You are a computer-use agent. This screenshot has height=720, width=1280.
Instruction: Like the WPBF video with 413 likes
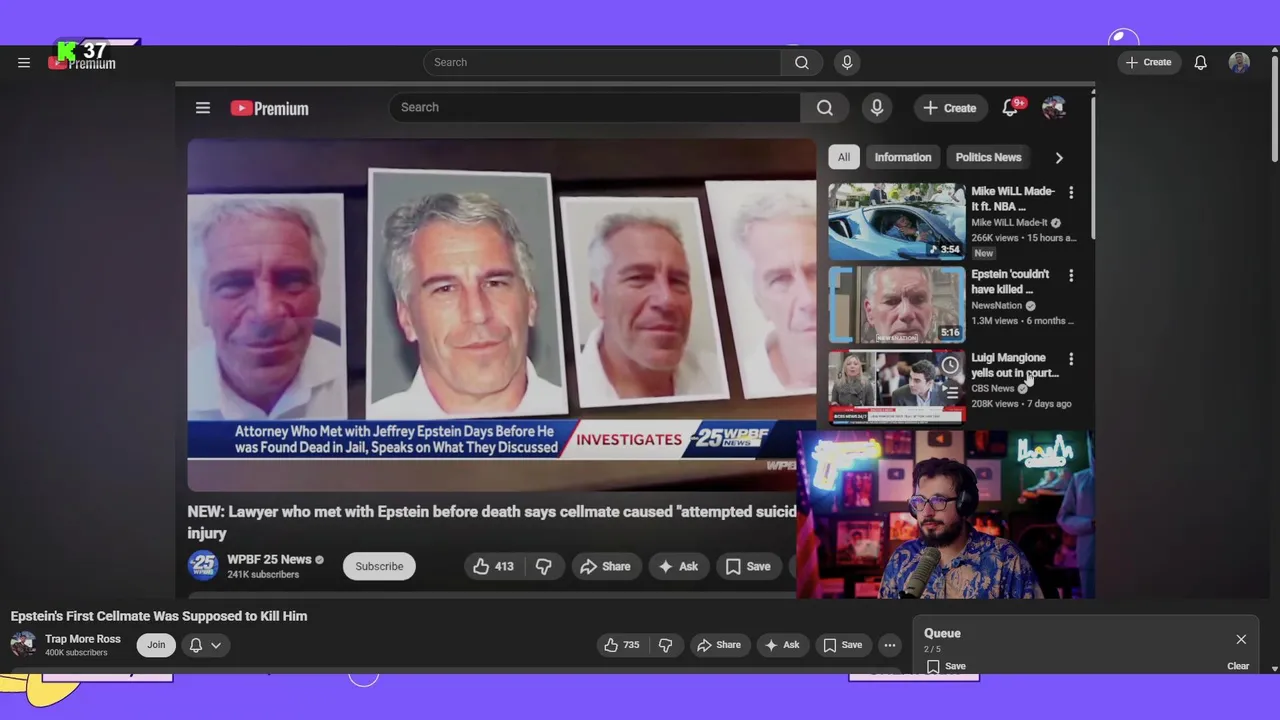click(494, 566)
